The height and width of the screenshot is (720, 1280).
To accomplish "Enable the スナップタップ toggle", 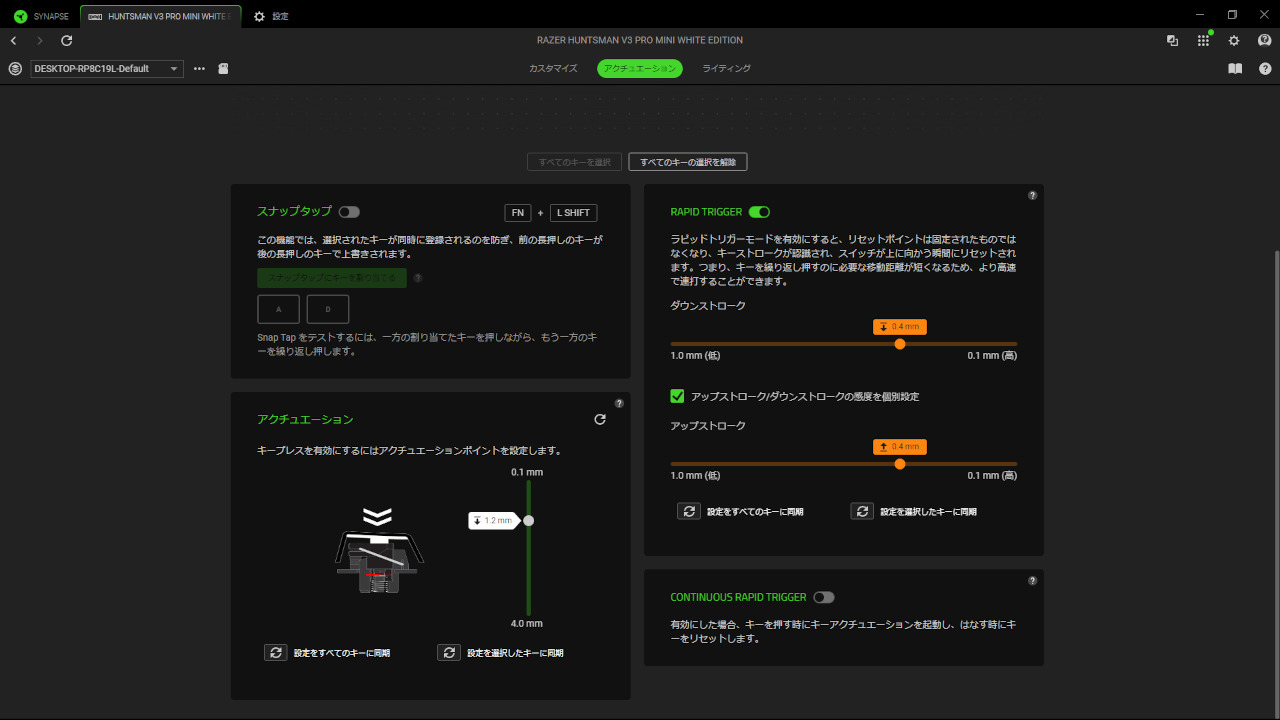I will pos(349,212).
